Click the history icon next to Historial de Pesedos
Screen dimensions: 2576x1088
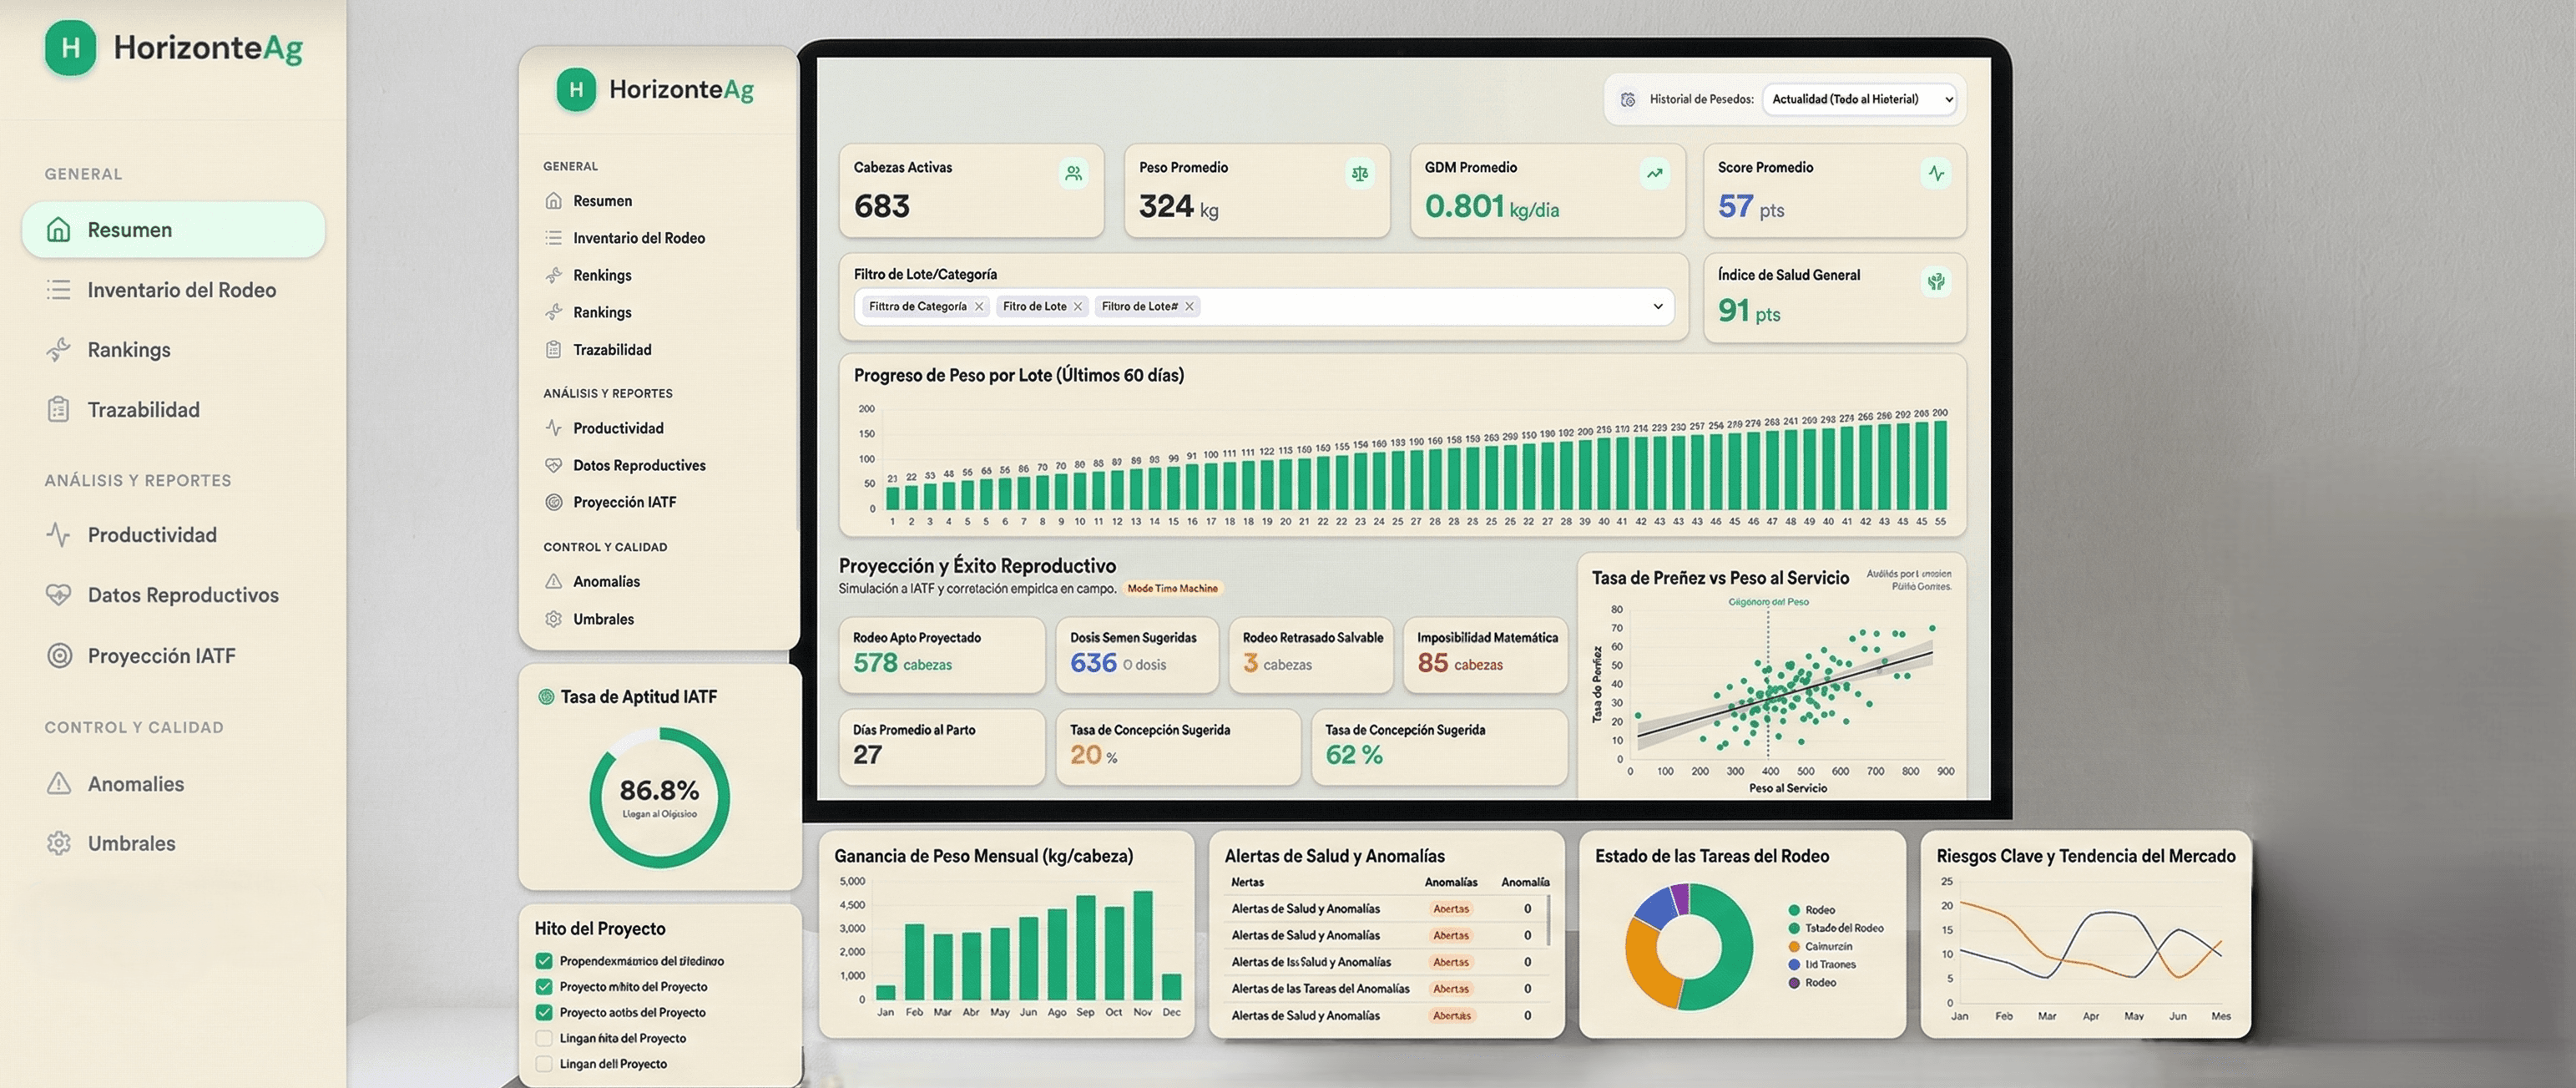pyautogui.click(x=1628, y=99)
